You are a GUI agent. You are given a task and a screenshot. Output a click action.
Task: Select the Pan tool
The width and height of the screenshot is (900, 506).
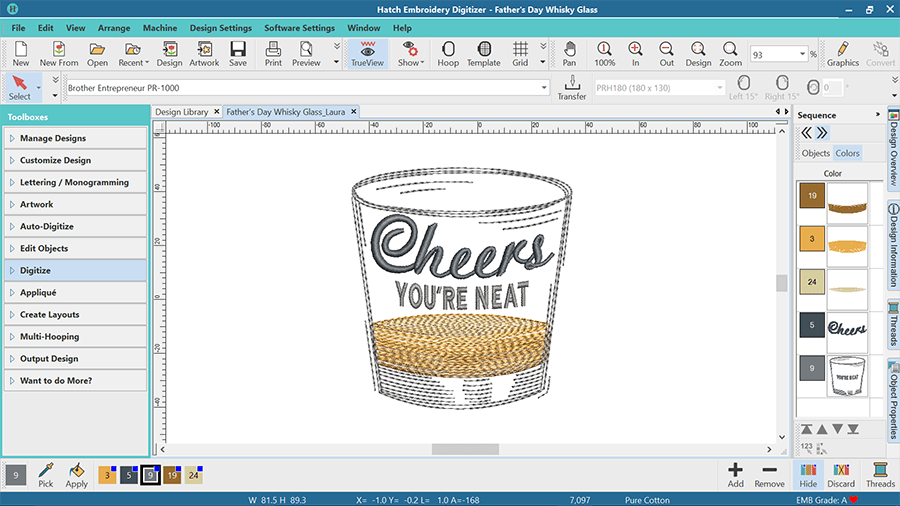569,53
